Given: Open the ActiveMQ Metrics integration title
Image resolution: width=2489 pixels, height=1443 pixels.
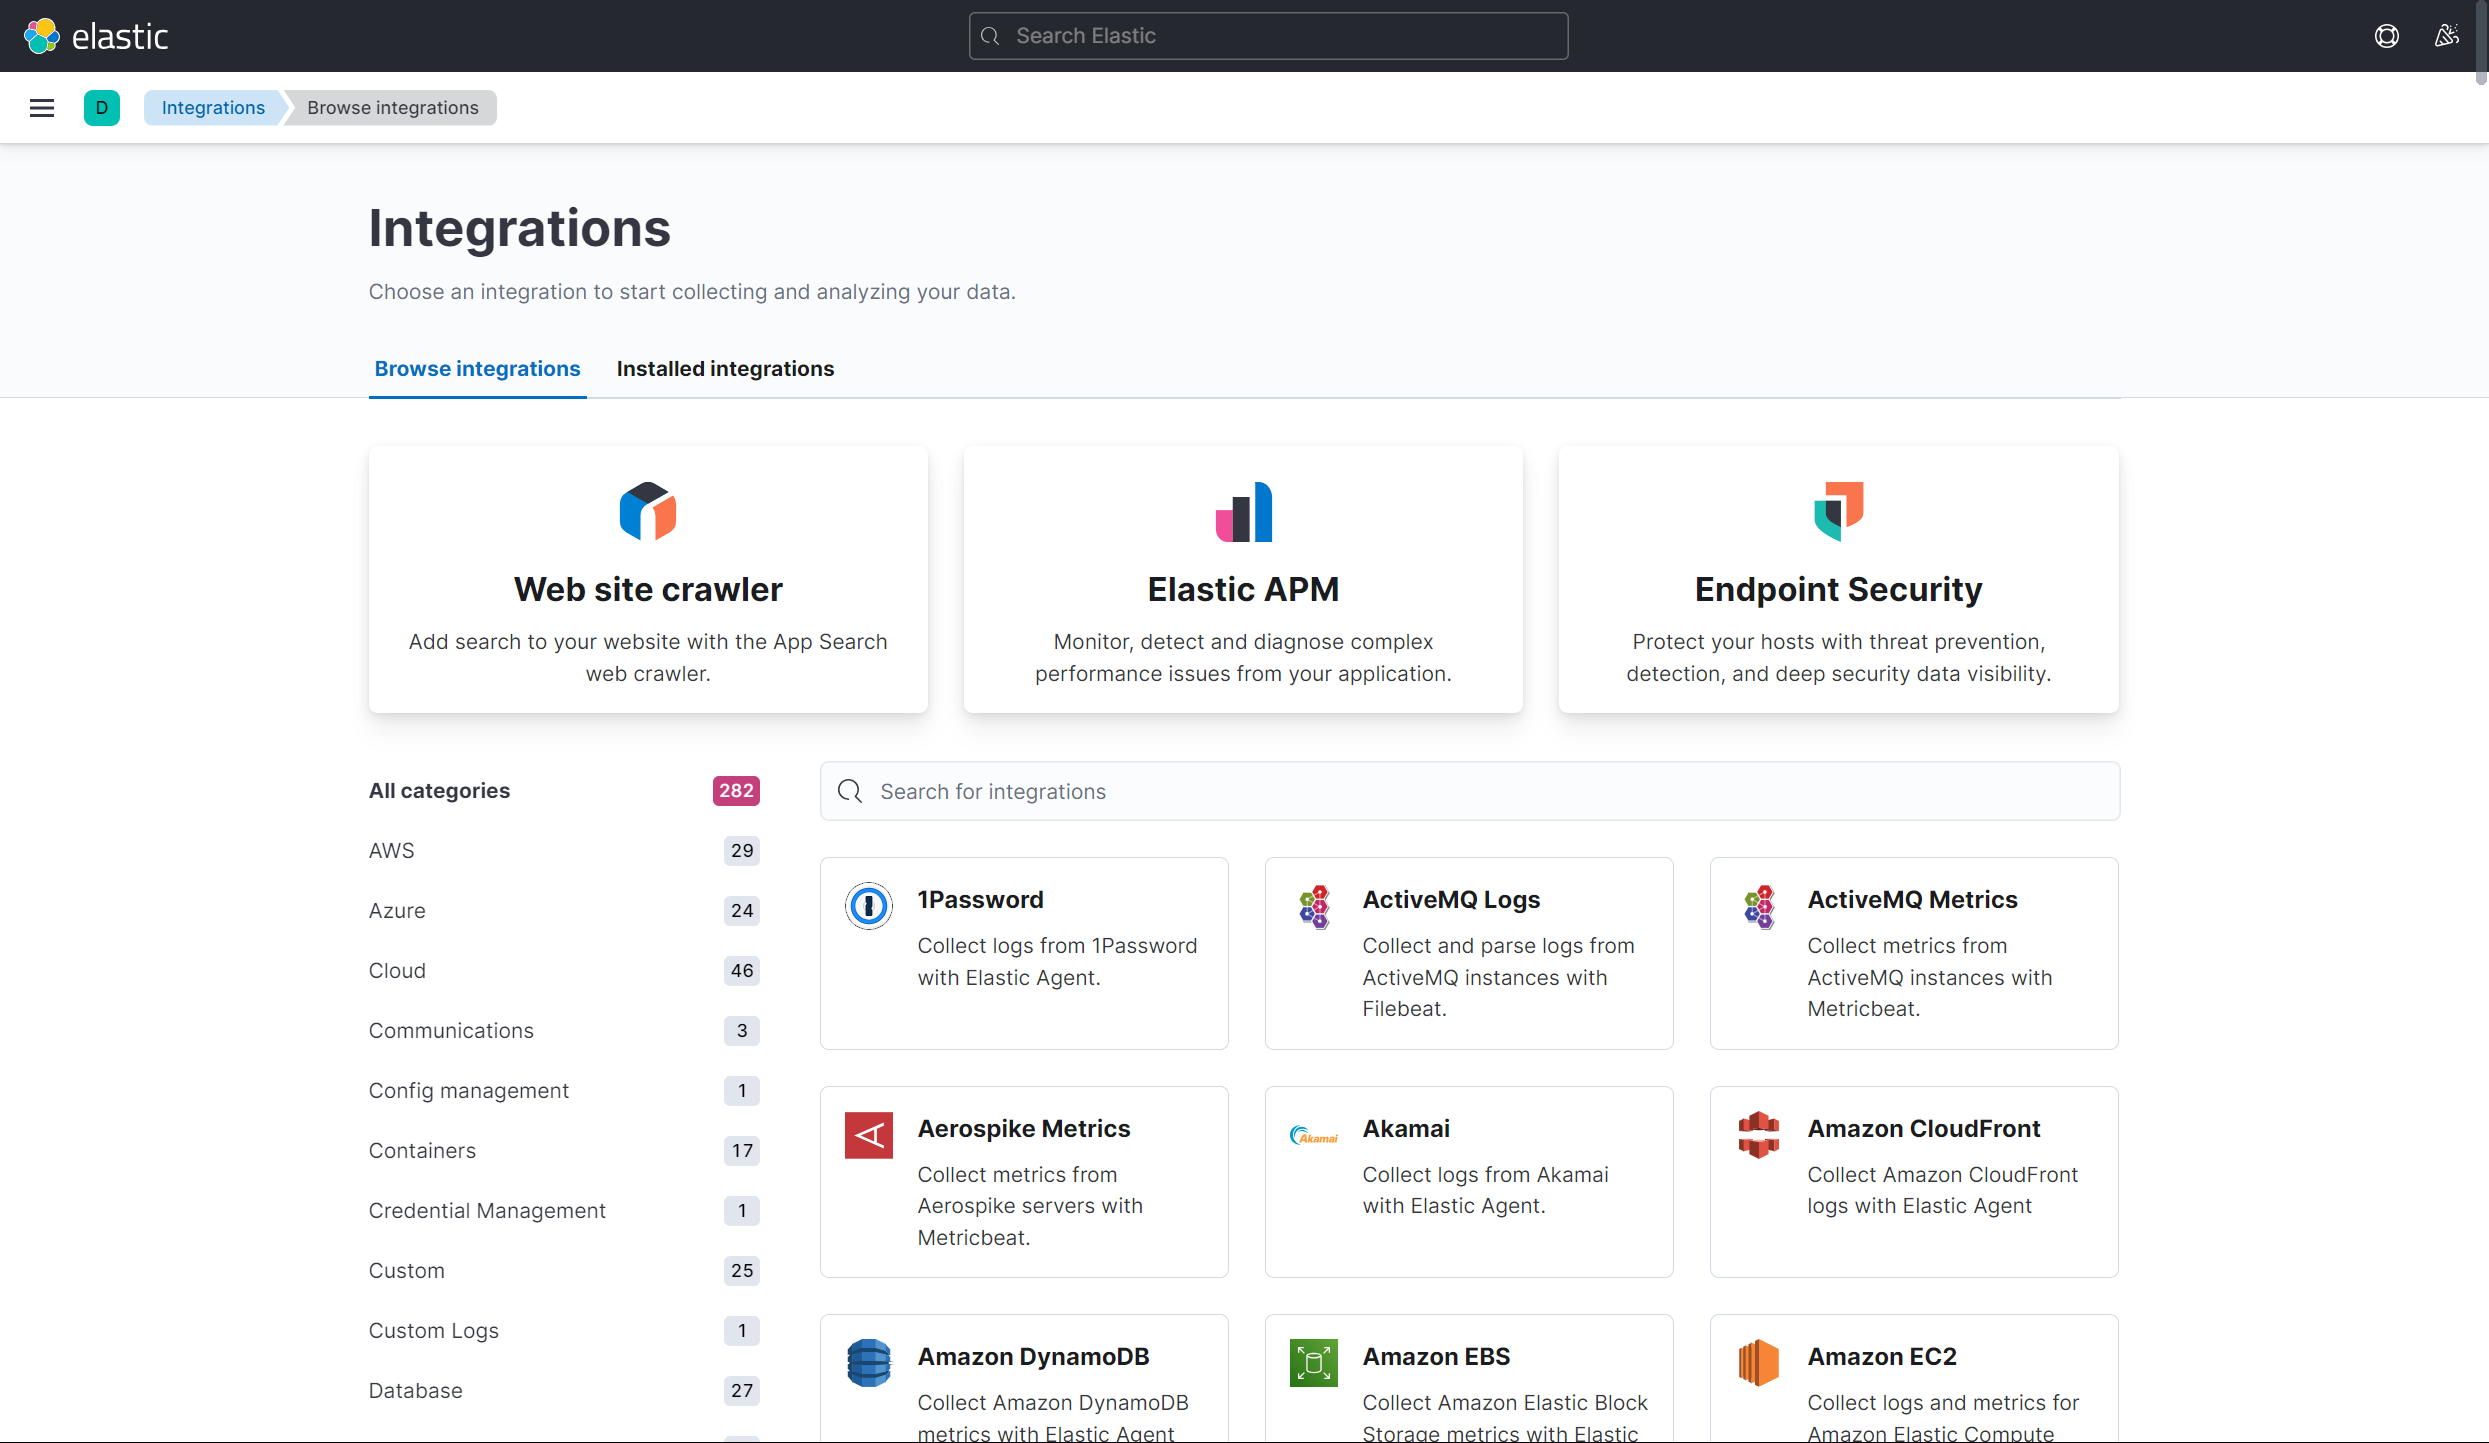Looking at the screenshot, I should coord(1912,900).
